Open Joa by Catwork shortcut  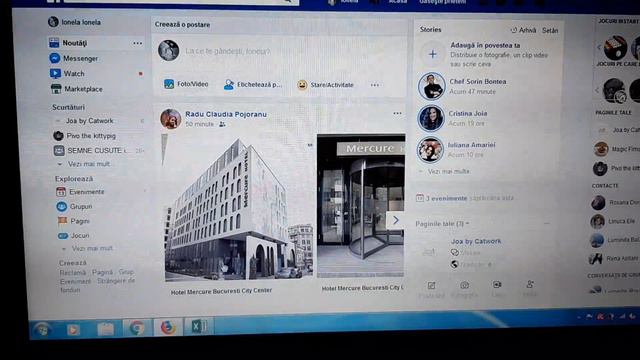89,121
